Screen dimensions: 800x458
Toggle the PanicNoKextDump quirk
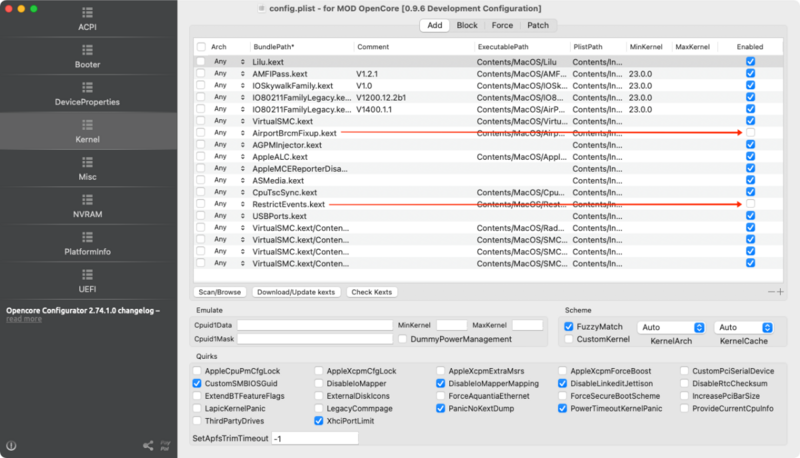pos(440,409)
